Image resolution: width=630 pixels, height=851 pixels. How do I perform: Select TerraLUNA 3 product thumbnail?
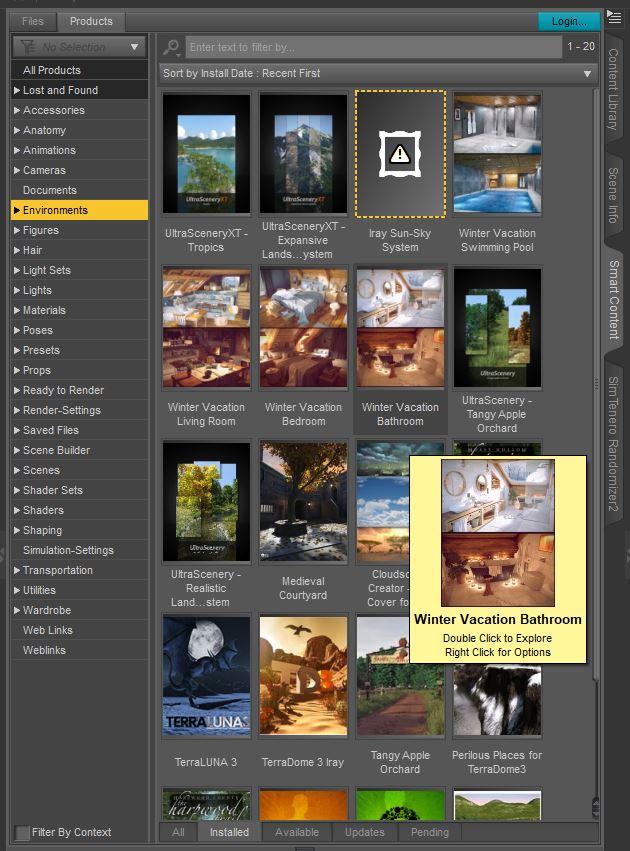[x=206, y=676]
